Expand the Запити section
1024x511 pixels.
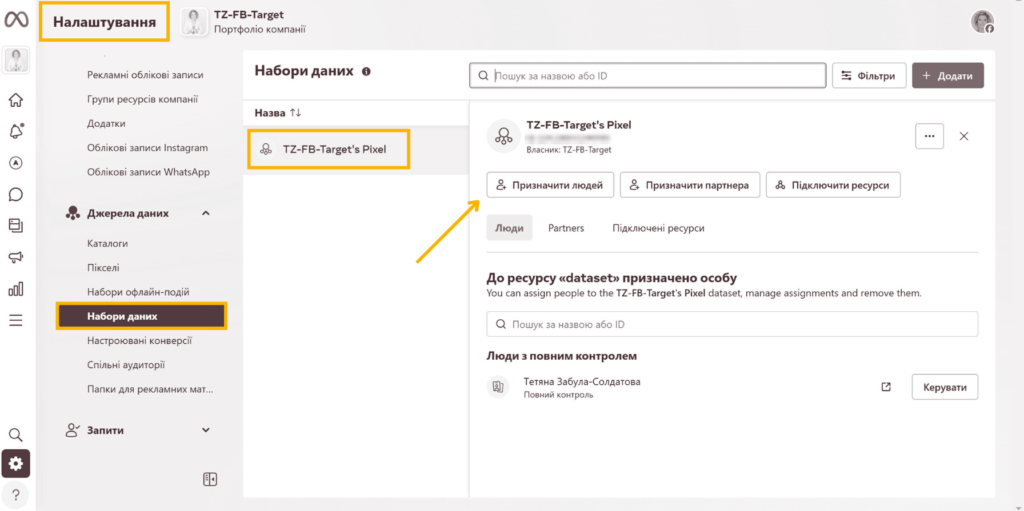206,431
